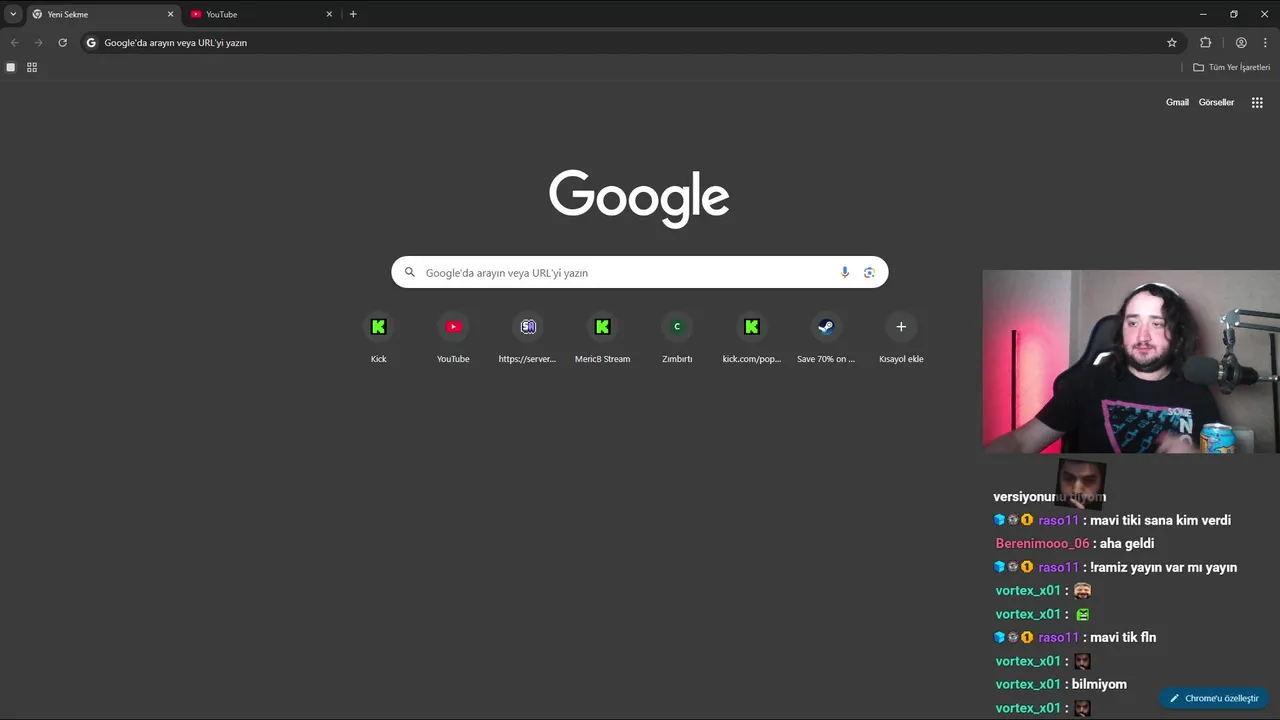
Task: Open the kick.com/pop... shortcut tile
Action: [751, 339]
